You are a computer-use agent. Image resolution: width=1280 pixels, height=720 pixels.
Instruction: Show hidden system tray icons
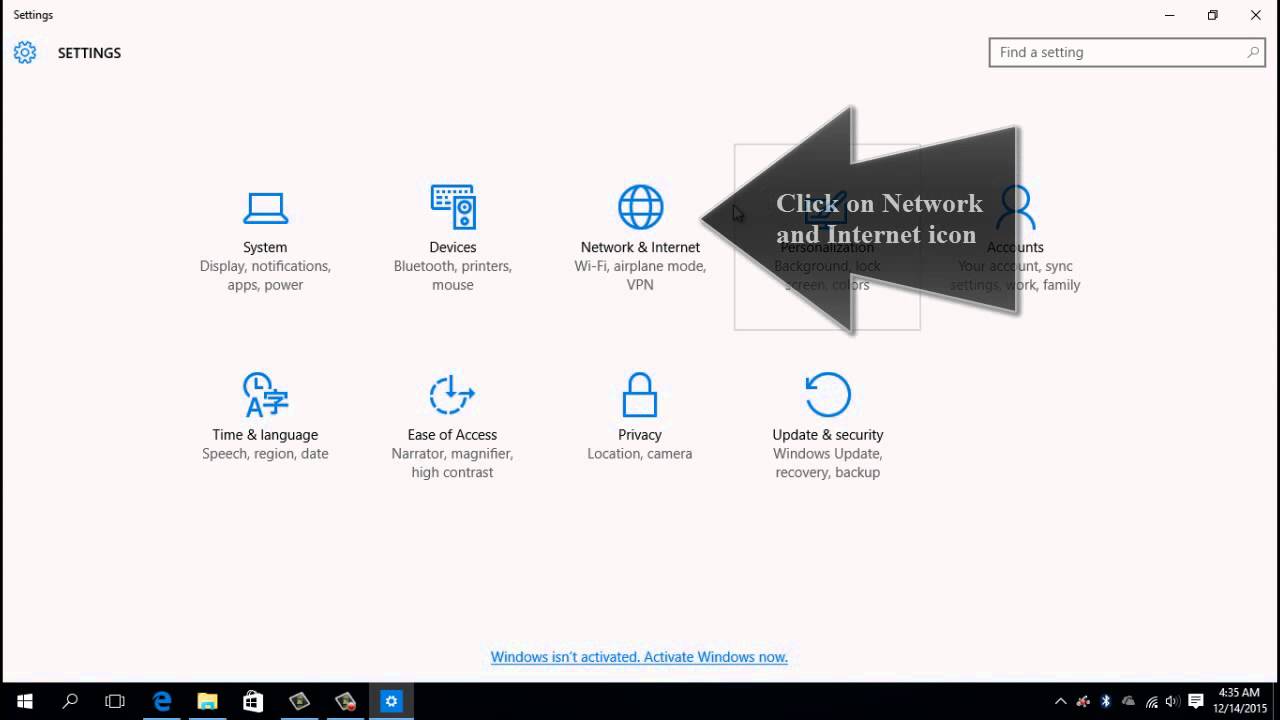(x=1060, y=702)
